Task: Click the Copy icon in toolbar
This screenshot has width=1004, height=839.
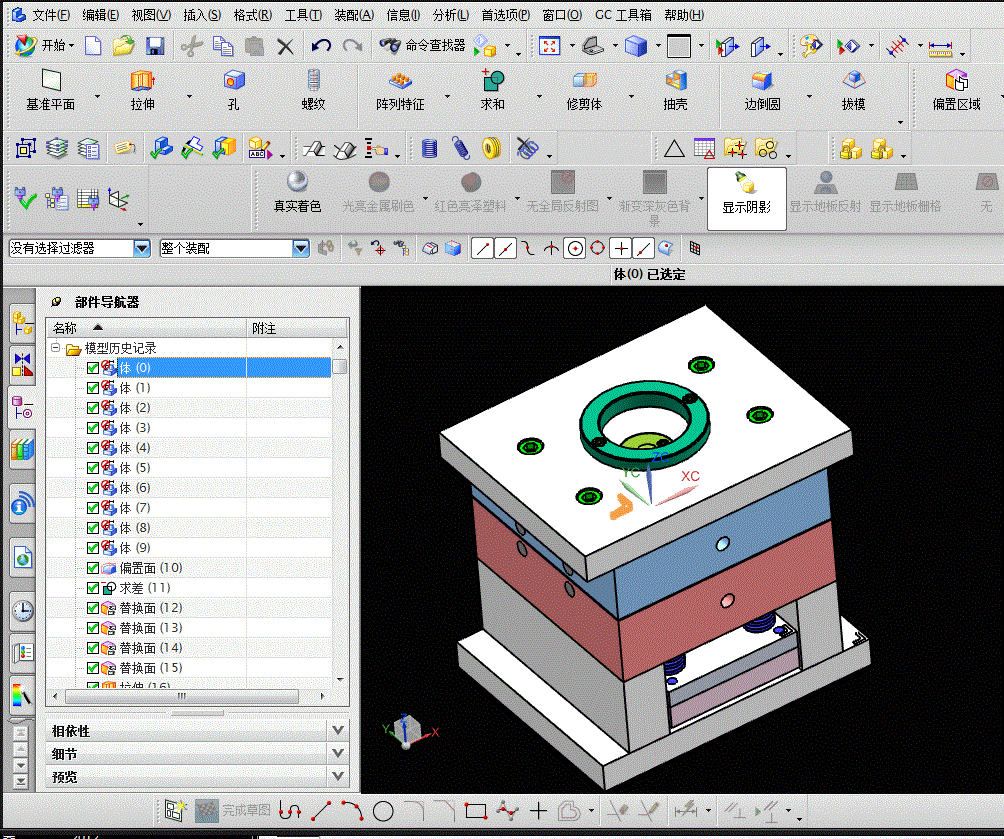Action: tap(223, 46)
